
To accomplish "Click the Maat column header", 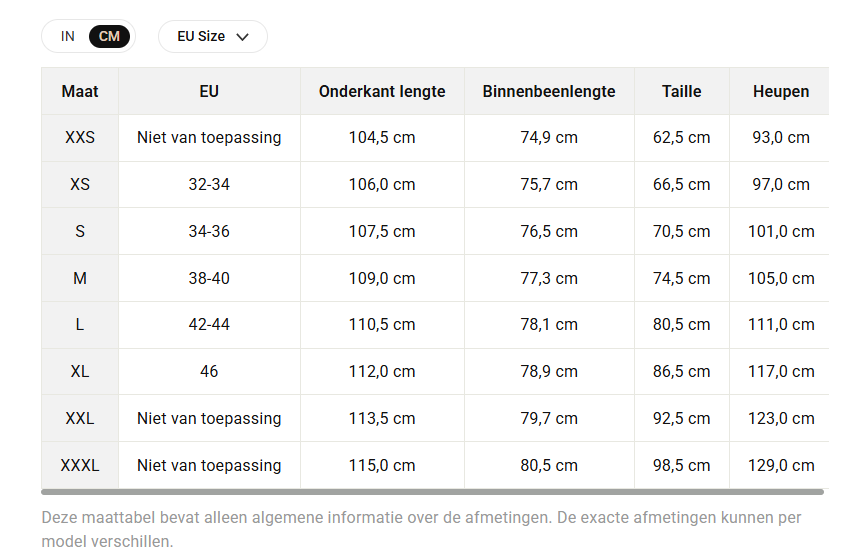I will point(80,91).
